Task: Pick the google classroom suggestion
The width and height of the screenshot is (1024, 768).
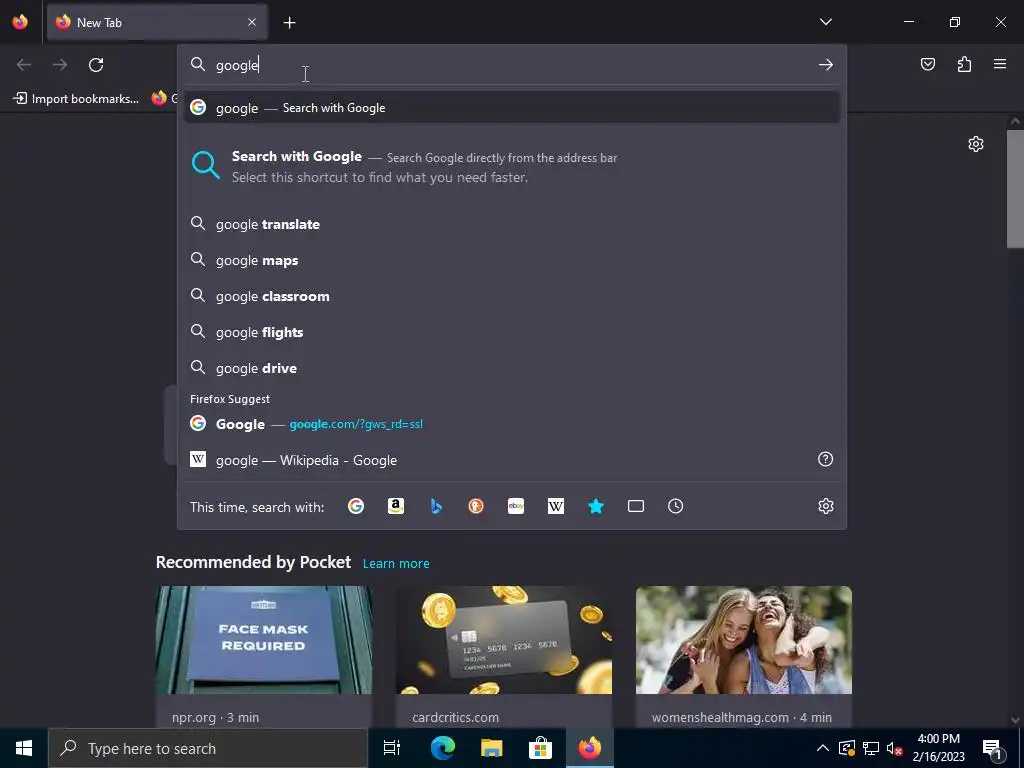Action: click(512, 296)
